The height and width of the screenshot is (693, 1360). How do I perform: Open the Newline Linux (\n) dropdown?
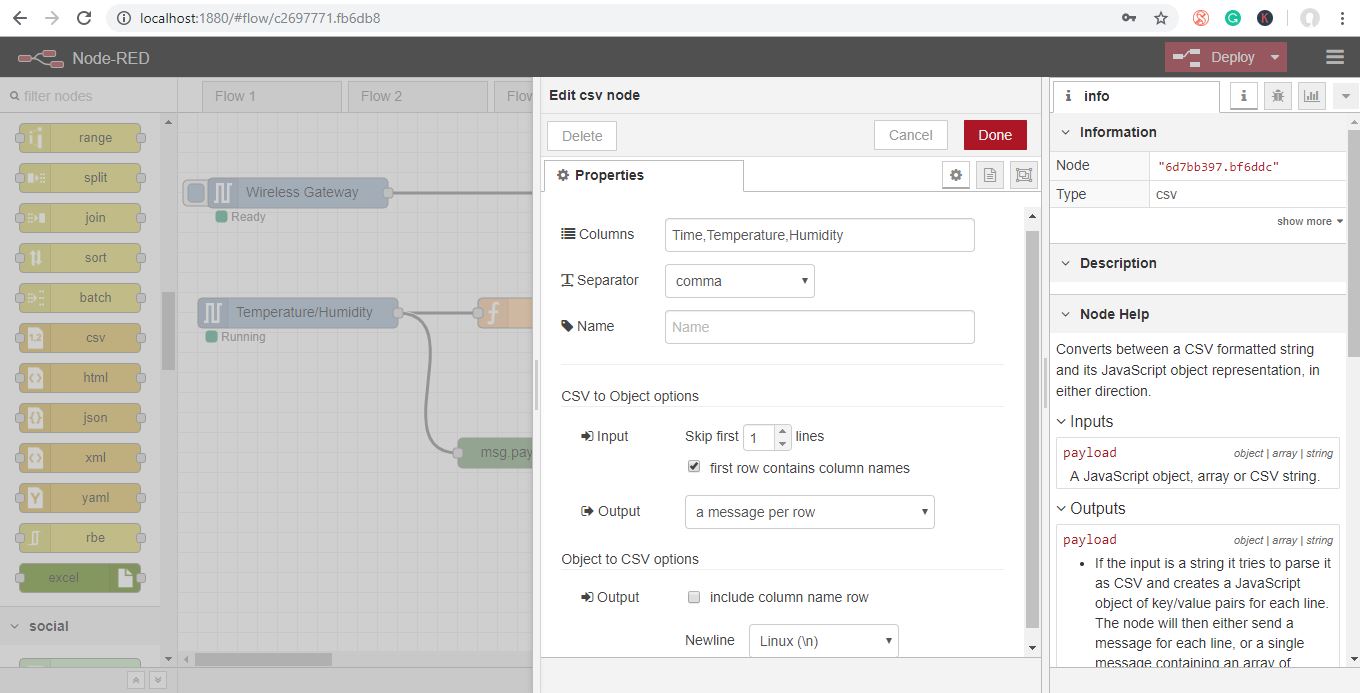tap(823, 641)
